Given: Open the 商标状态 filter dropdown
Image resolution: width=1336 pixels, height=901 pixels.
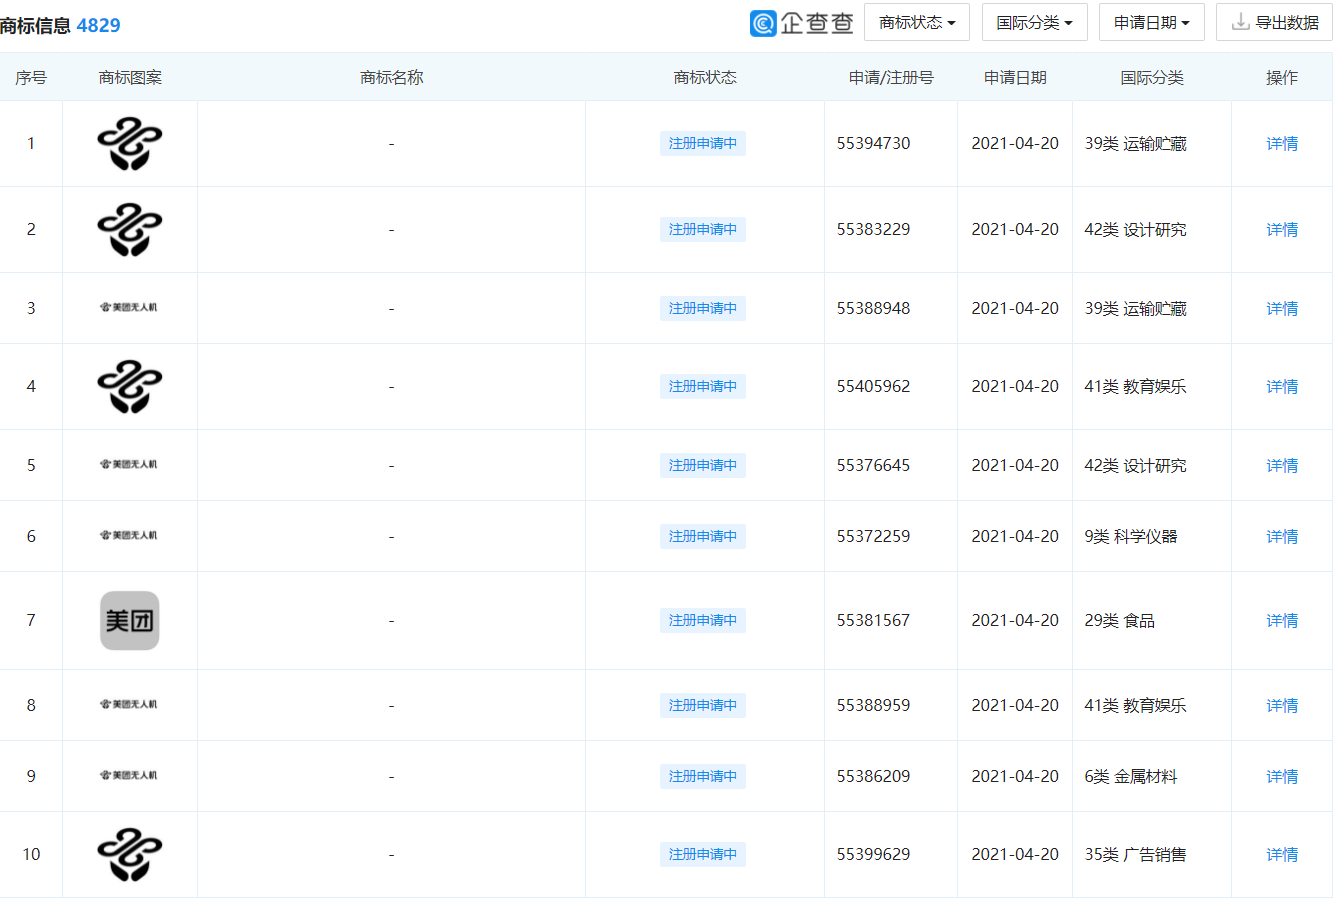Looking at the screenshot, I should coord(917,21).
